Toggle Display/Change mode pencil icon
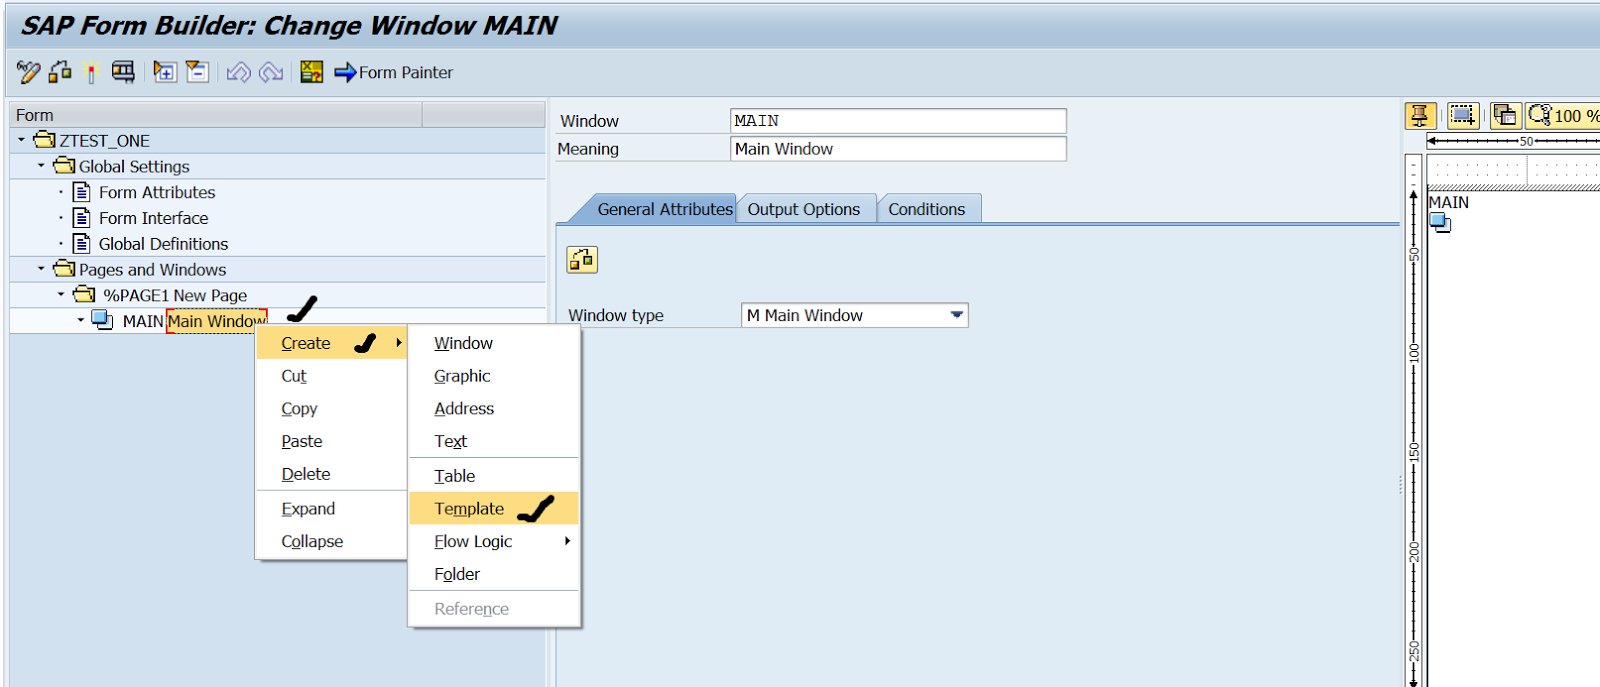 (x=28, y=72)
